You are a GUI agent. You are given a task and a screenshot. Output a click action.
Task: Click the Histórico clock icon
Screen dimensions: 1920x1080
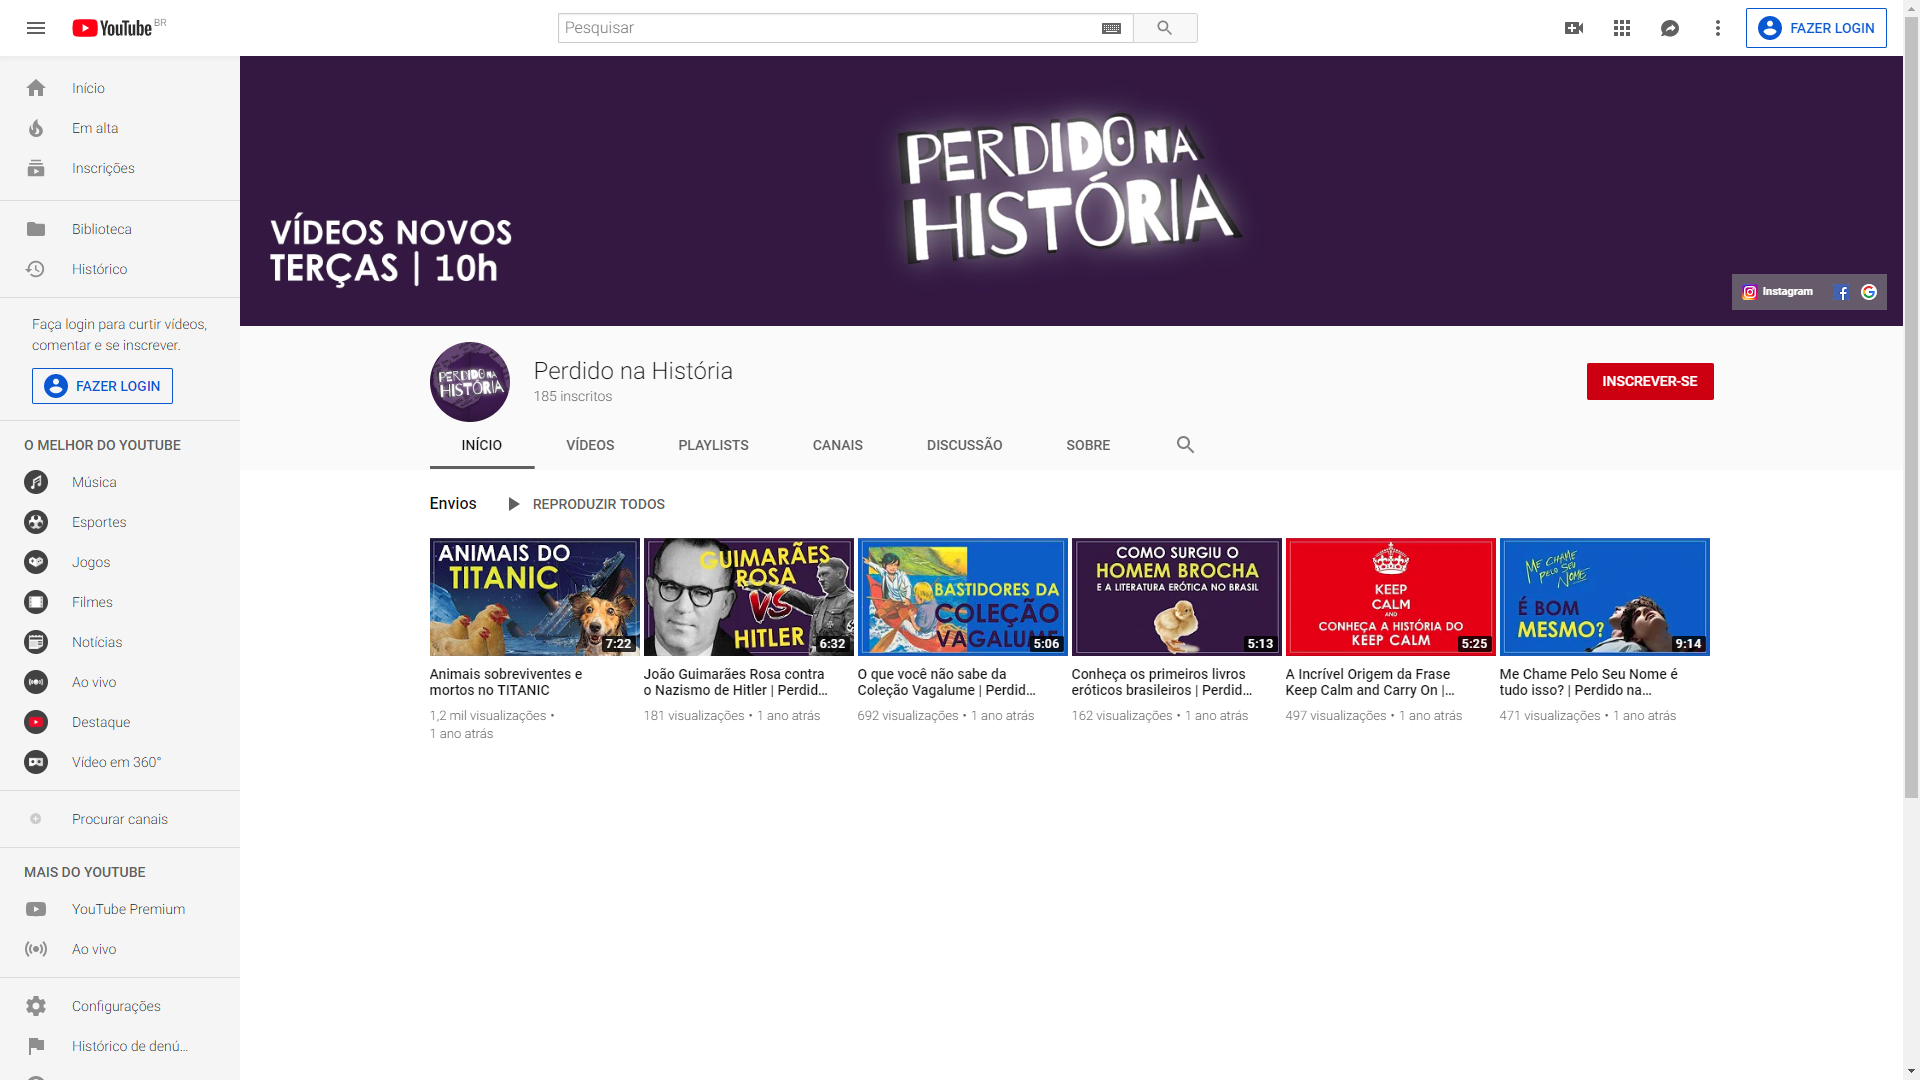pos(36,269)
